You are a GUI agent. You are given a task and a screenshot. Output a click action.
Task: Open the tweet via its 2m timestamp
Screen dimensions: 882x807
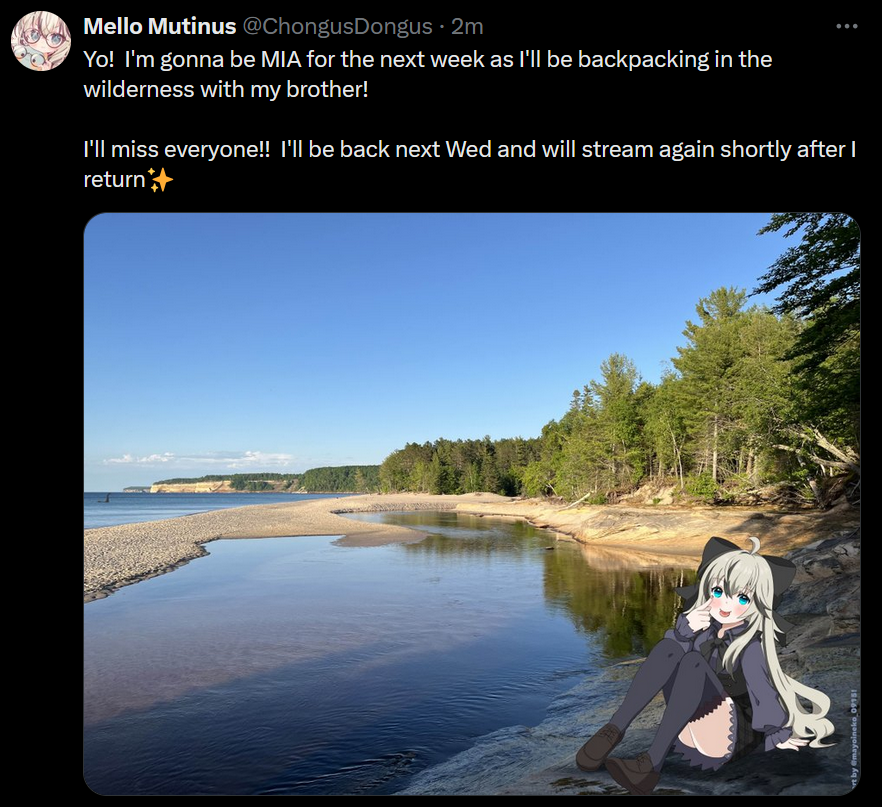467,26
